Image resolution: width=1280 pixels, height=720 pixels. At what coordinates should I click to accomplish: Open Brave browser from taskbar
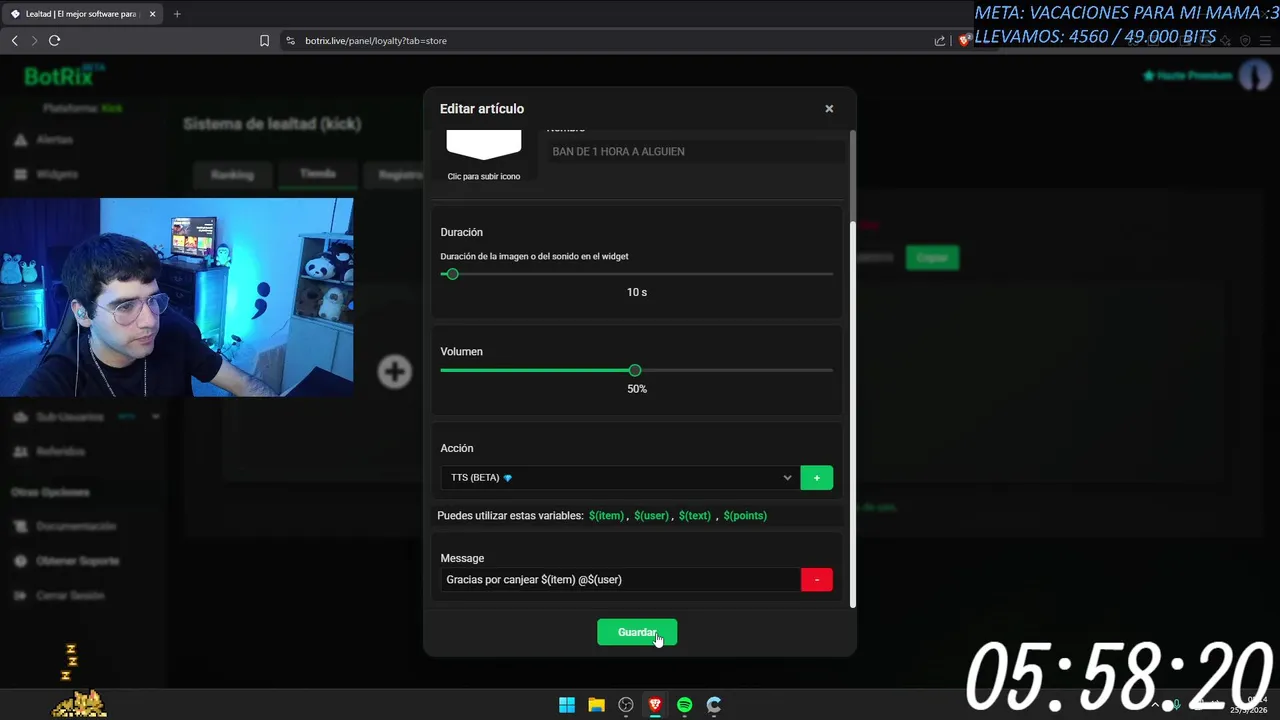655,705
